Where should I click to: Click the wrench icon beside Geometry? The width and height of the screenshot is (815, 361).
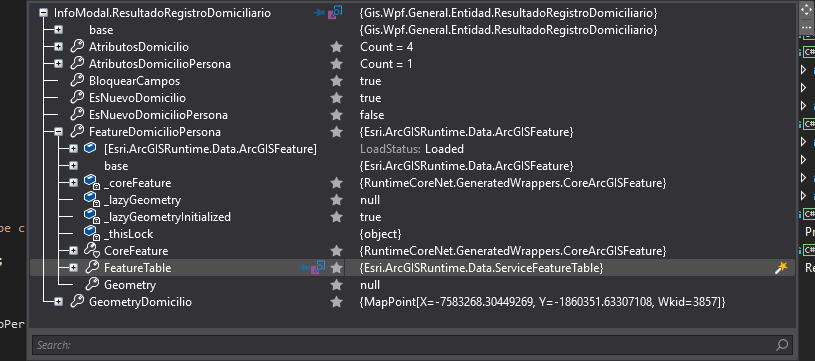pos(91,285)
